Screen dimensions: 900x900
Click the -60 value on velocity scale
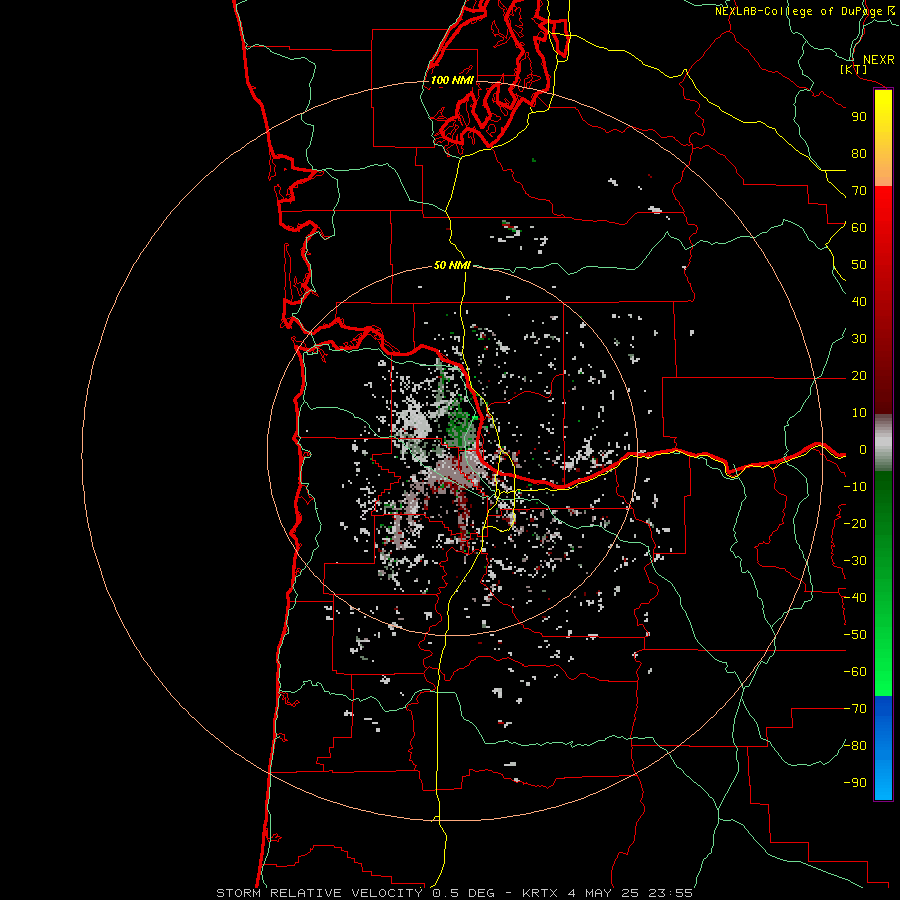coord(855,672)
